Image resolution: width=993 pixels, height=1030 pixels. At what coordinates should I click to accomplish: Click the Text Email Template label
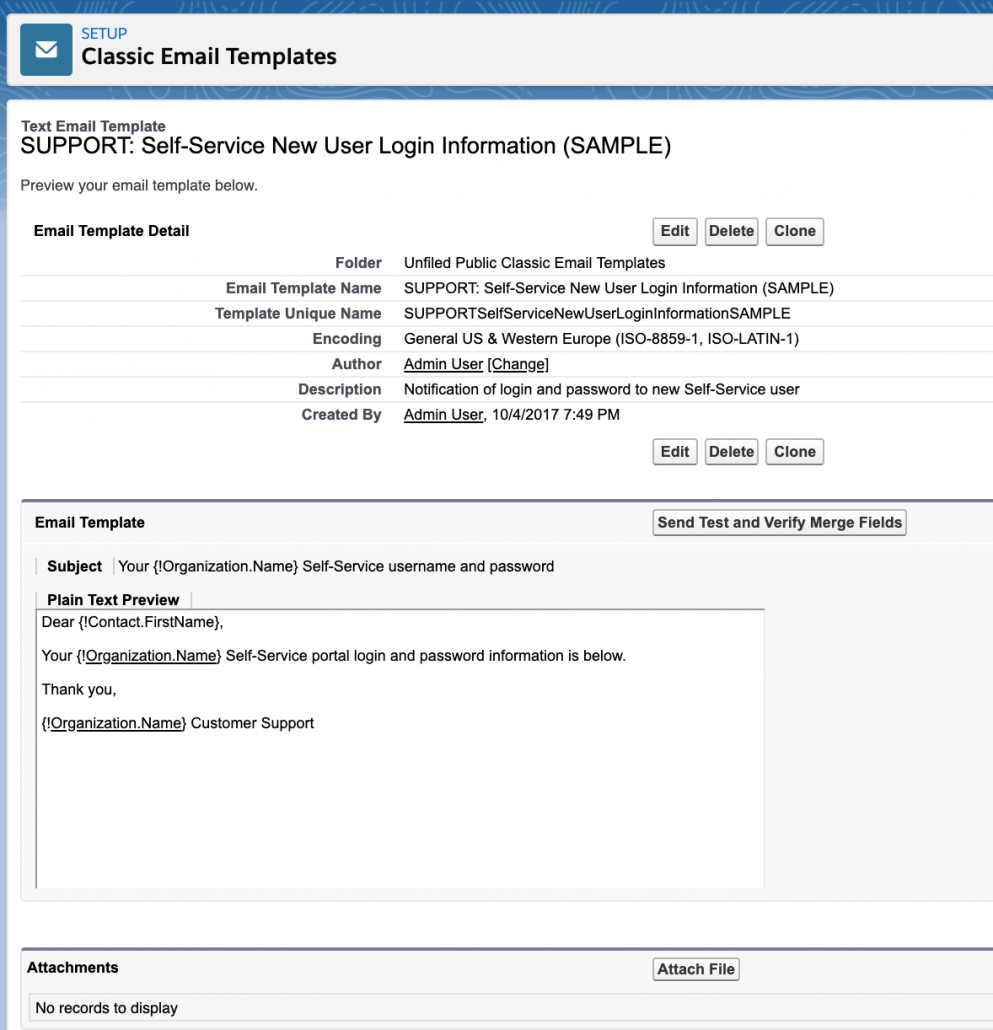pyautogui.click(x=93, y=126)
